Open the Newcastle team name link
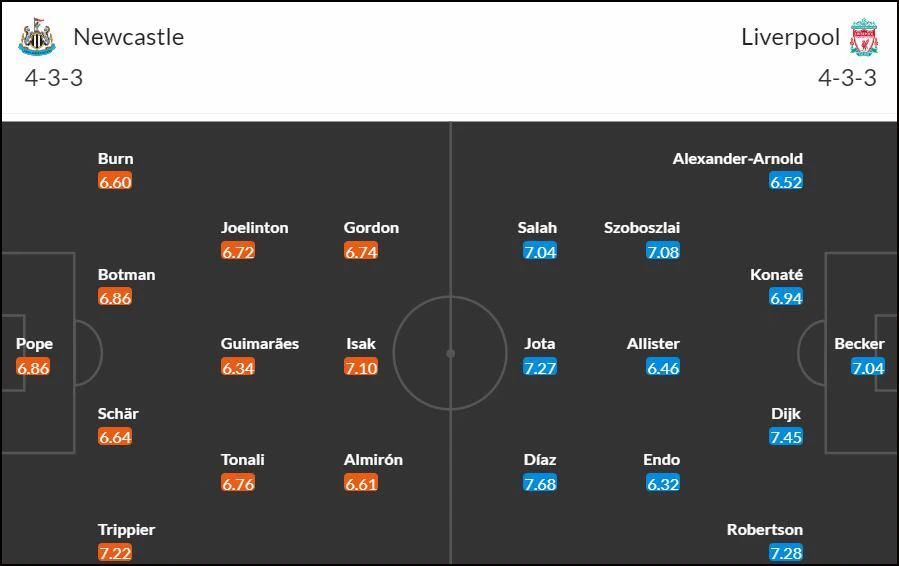Image resolution: width=899 pixels, height=566 pixels. (129, 37)
